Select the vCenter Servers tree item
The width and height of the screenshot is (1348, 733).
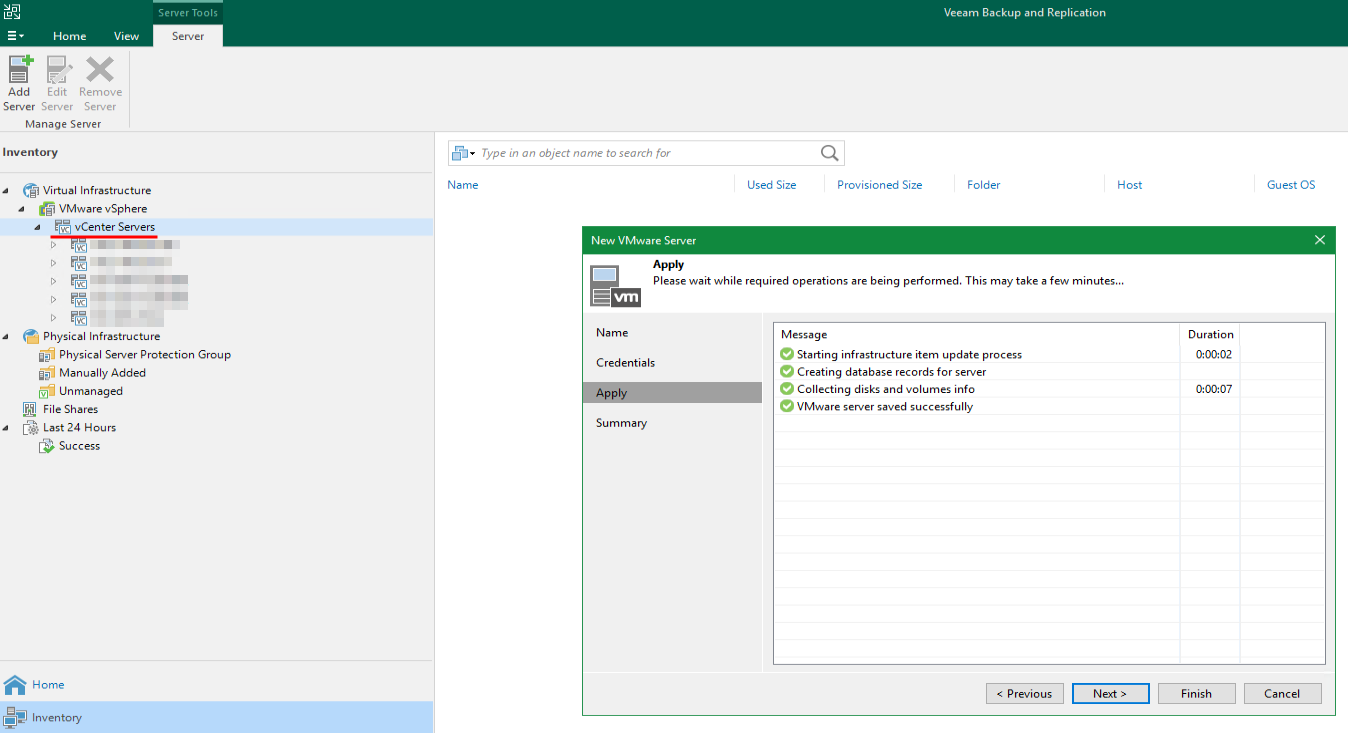tap(114, 227)
